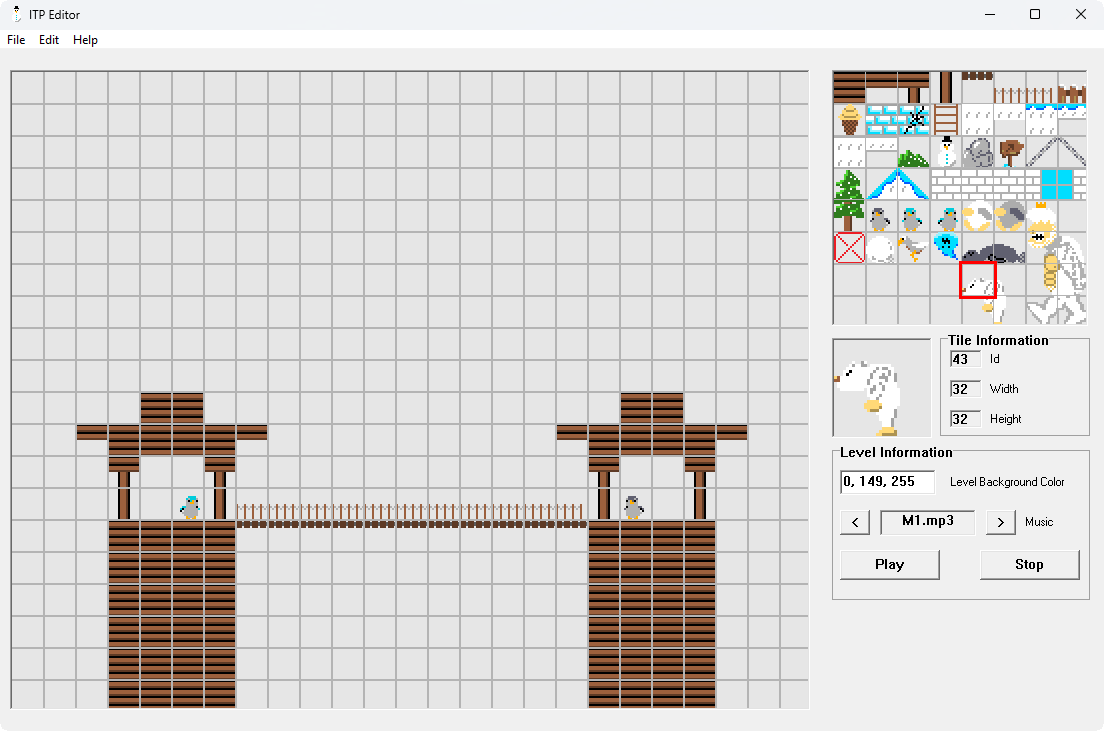Screen dimensions: 1104x731
Task: Click the teal penguin on the level canvas
Action: click(x=190, y=507)
